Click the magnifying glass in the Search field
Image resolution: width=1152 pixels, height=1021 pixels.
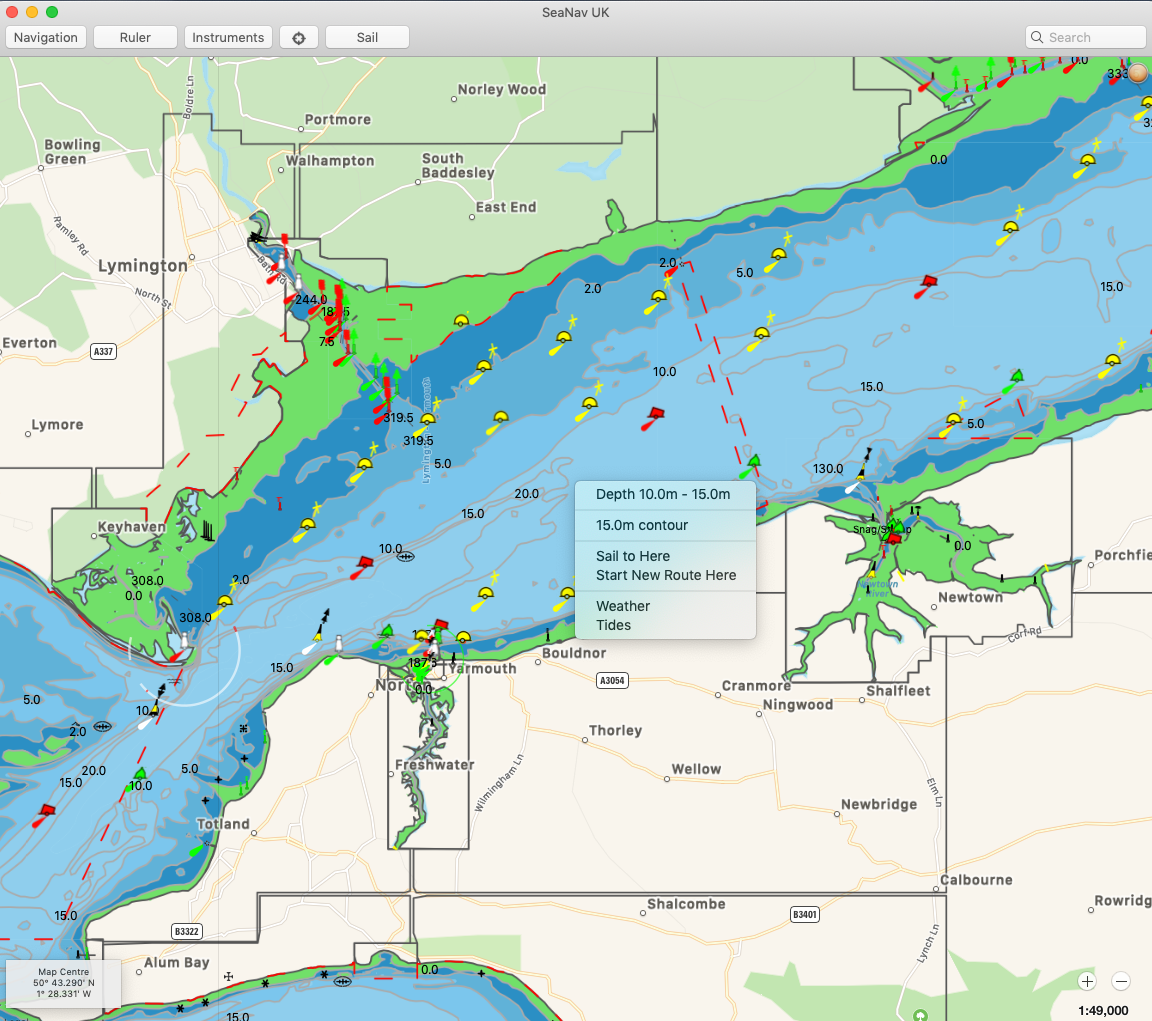(1038, 38)
